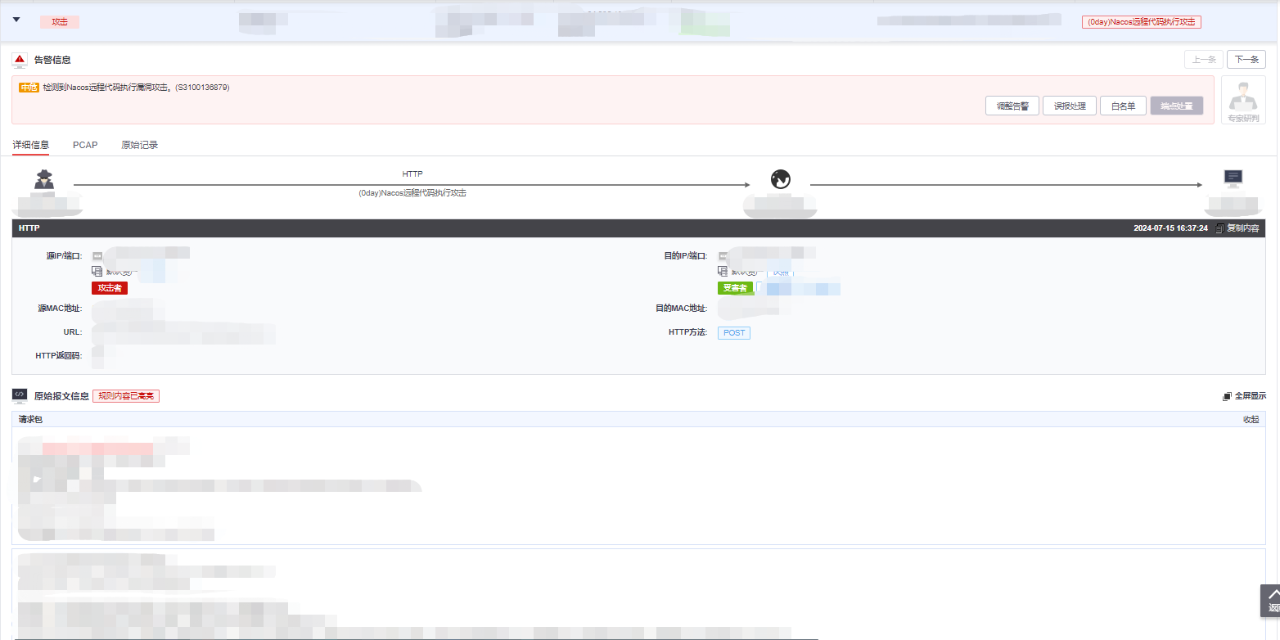
Task: Click the 误报处理 button
Action: (1069, 106)
